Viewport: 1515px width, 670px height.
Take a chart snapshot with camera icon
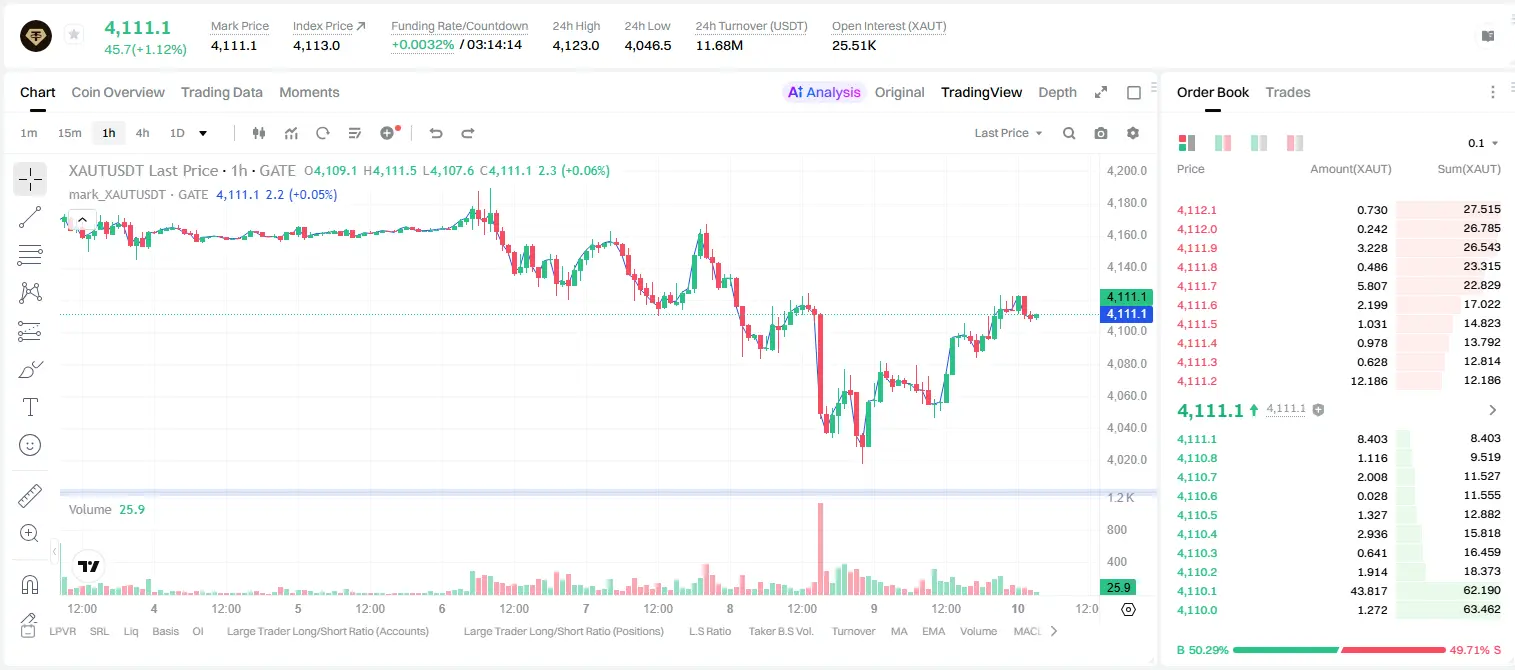pos(1101,133)
